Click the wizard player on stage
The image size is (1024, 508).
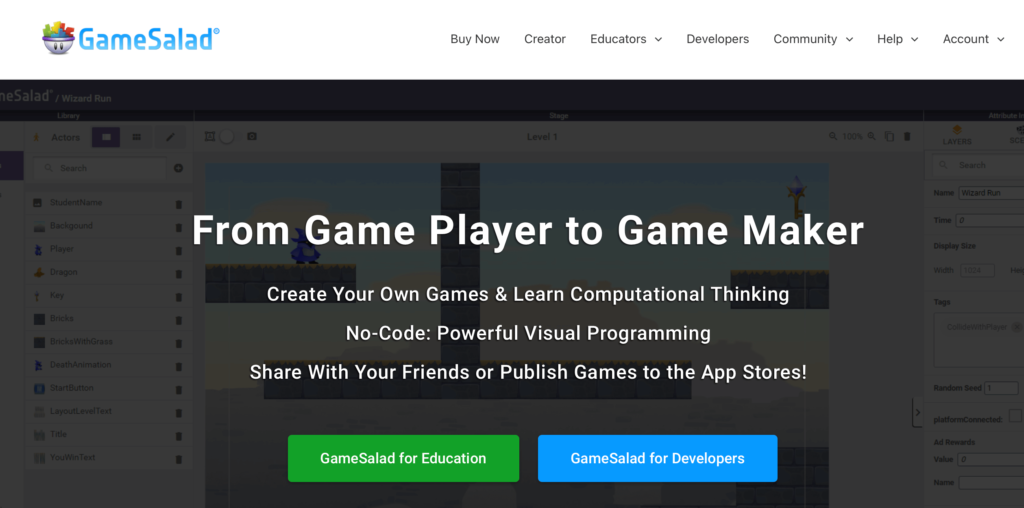tap(304, 246)
